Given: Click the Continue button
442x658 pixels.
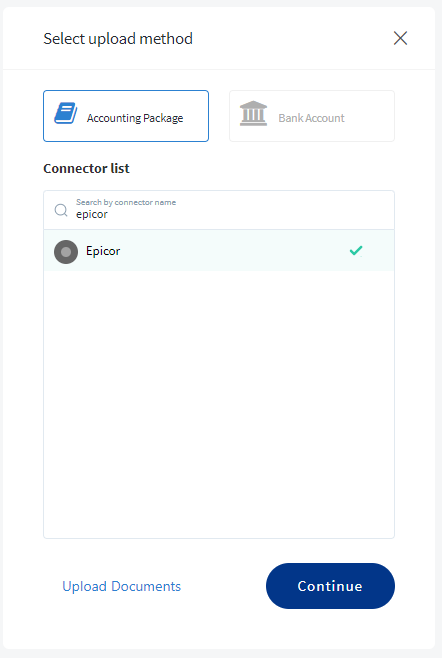Looking at the screenshot, I should pos(330,586).
